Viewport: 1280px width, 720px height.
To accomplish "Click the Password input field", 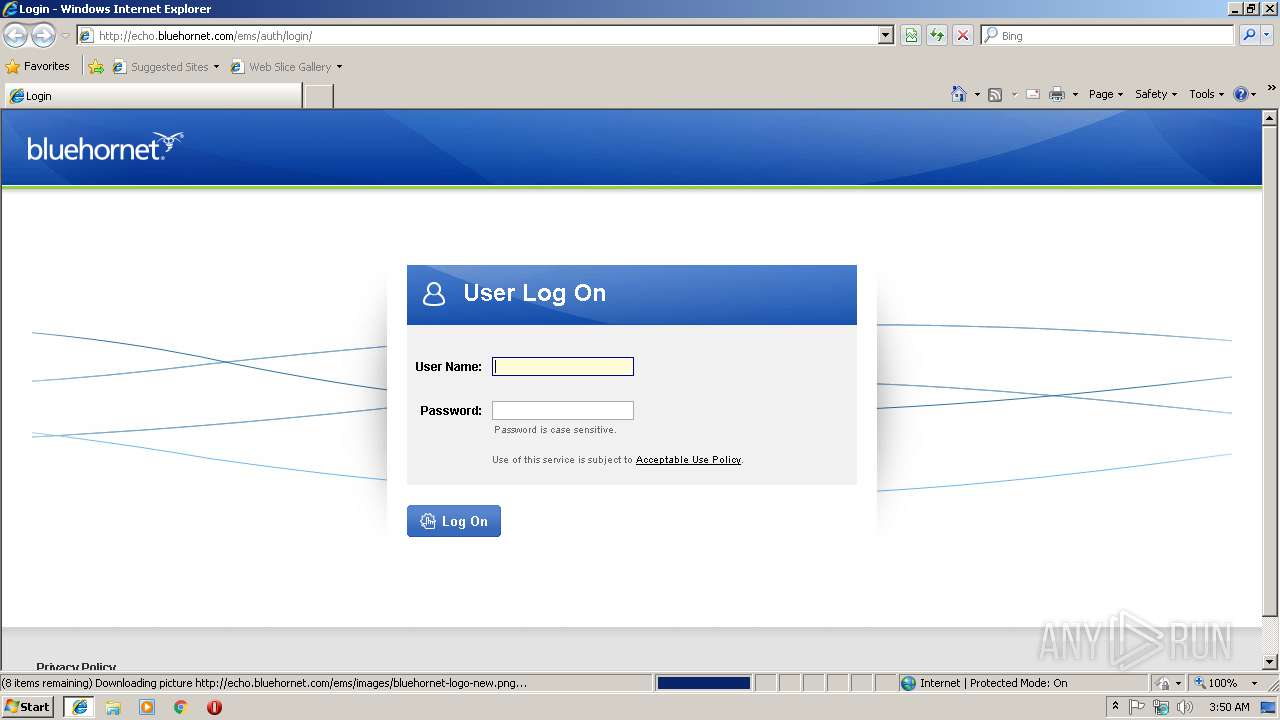I will point(563,410).
